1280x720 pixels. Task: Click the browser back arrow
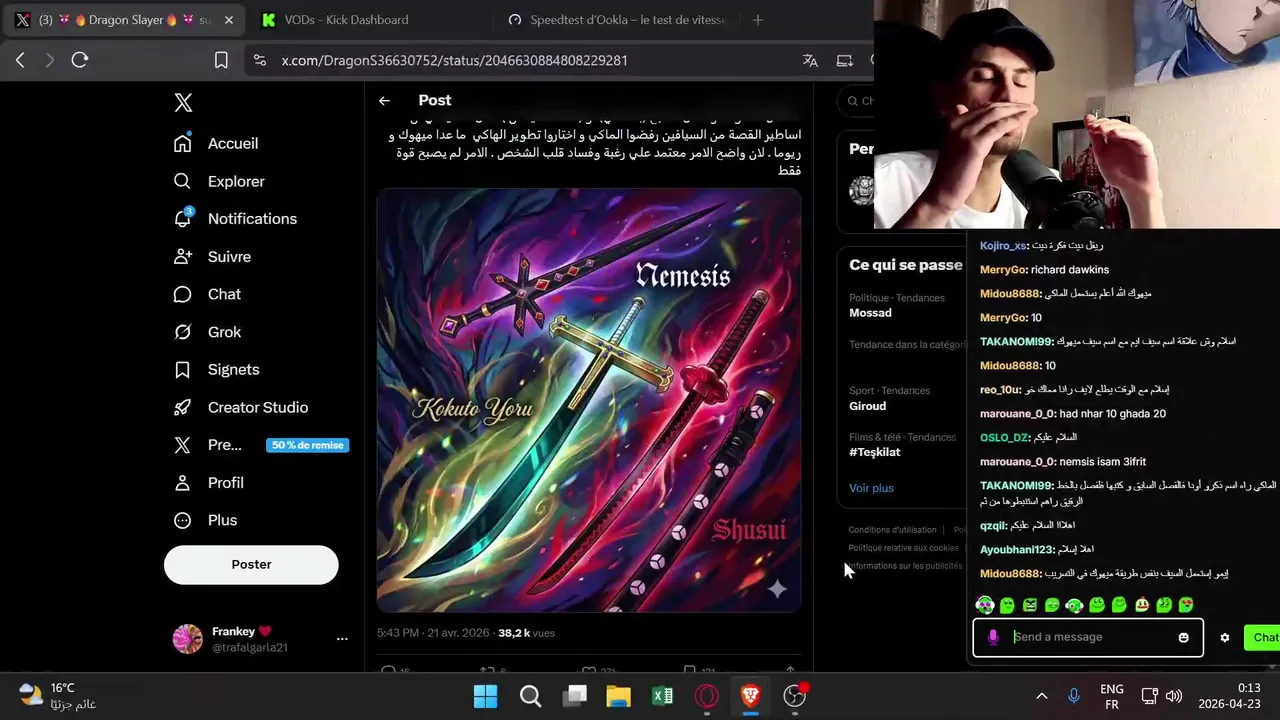pyautogui.click(x=20, y=60)
